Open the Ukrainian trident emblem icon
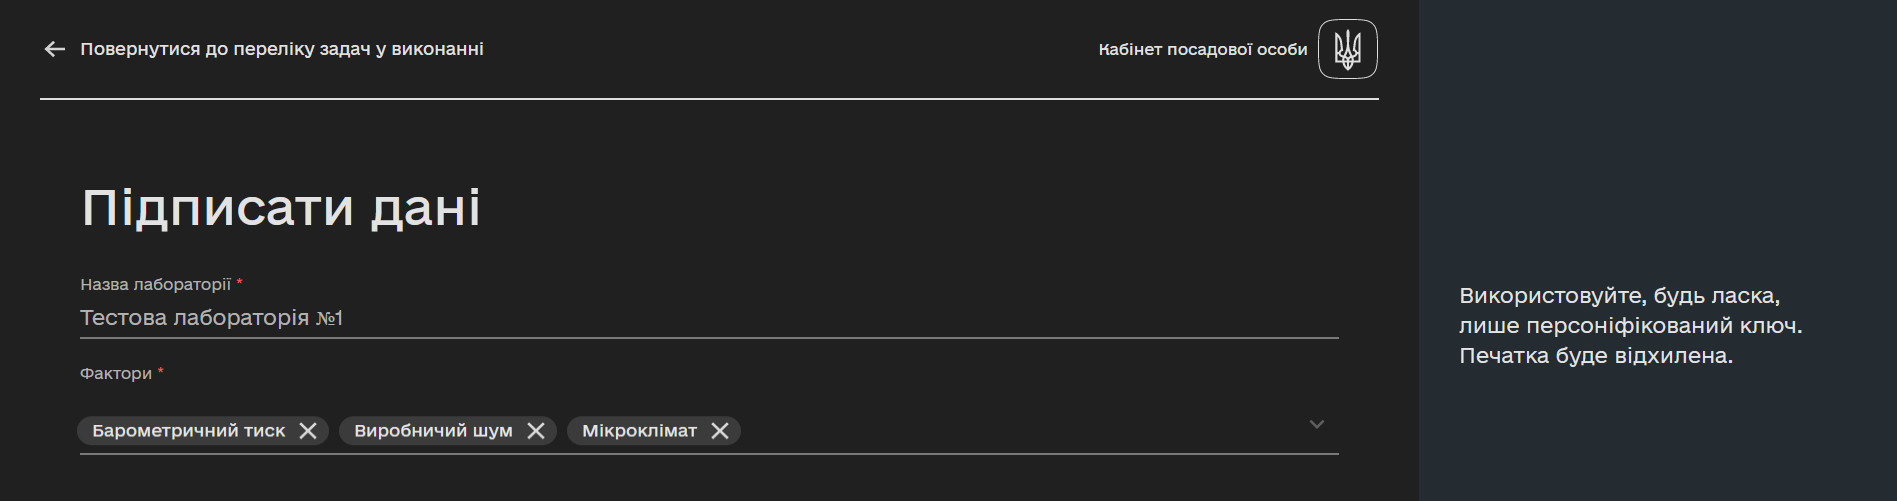 (1348, 49)
